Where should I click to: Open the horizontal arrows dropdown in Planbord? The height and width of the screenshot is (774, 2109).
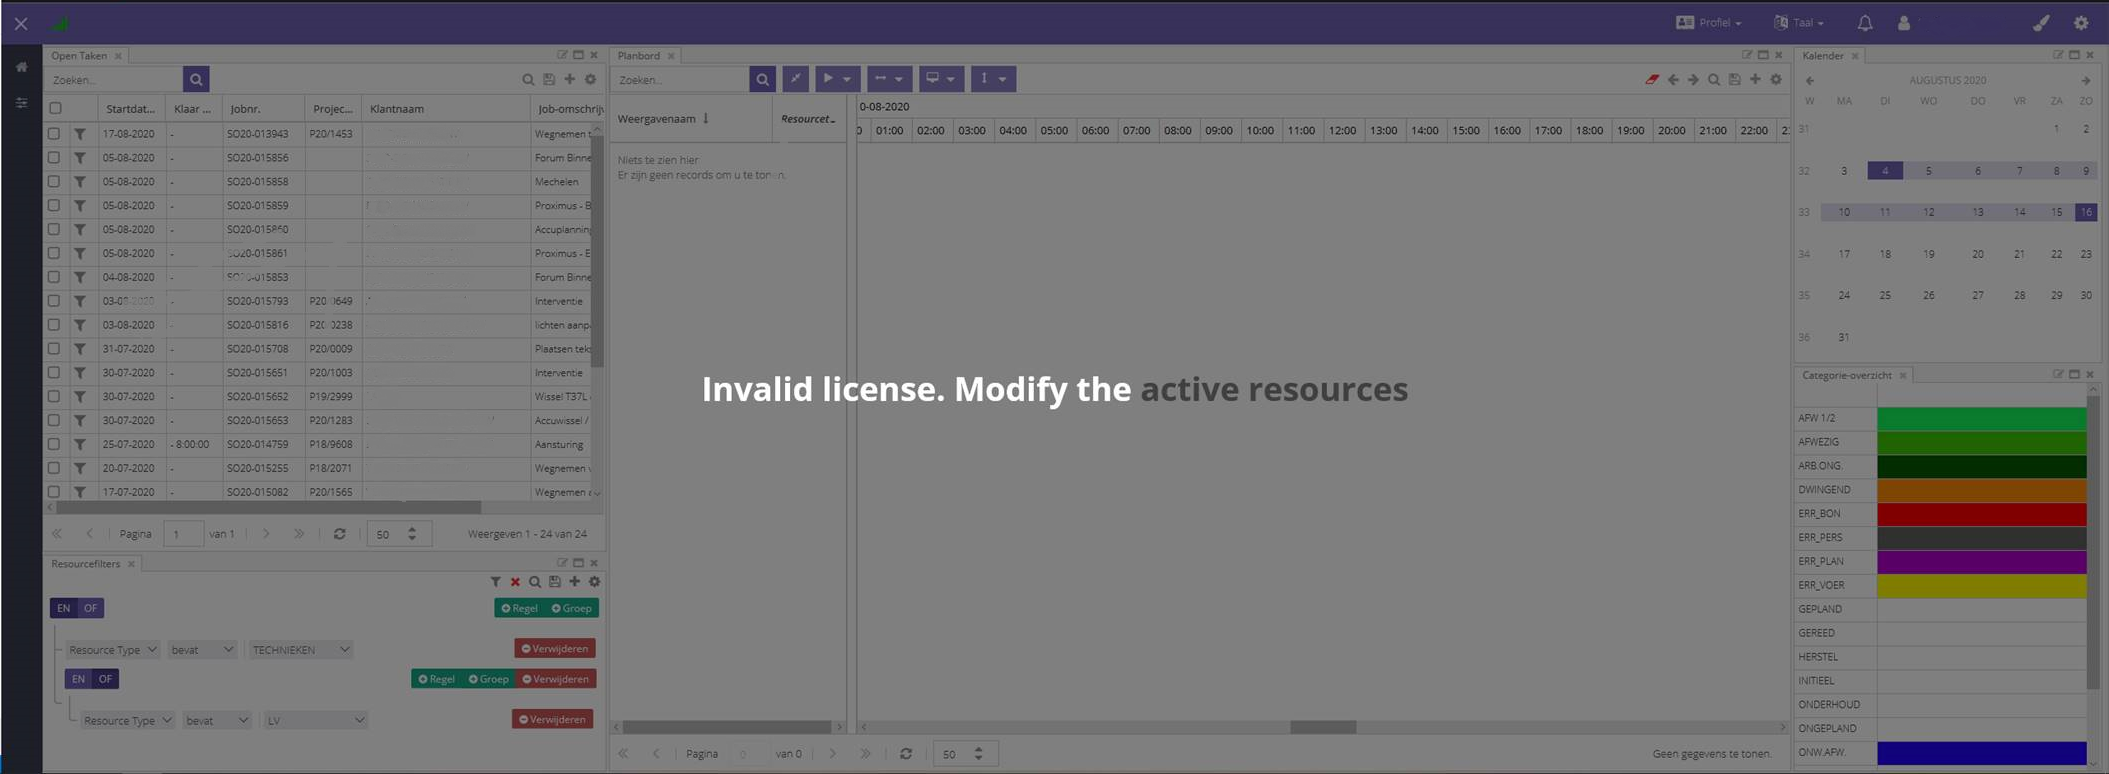889,79
